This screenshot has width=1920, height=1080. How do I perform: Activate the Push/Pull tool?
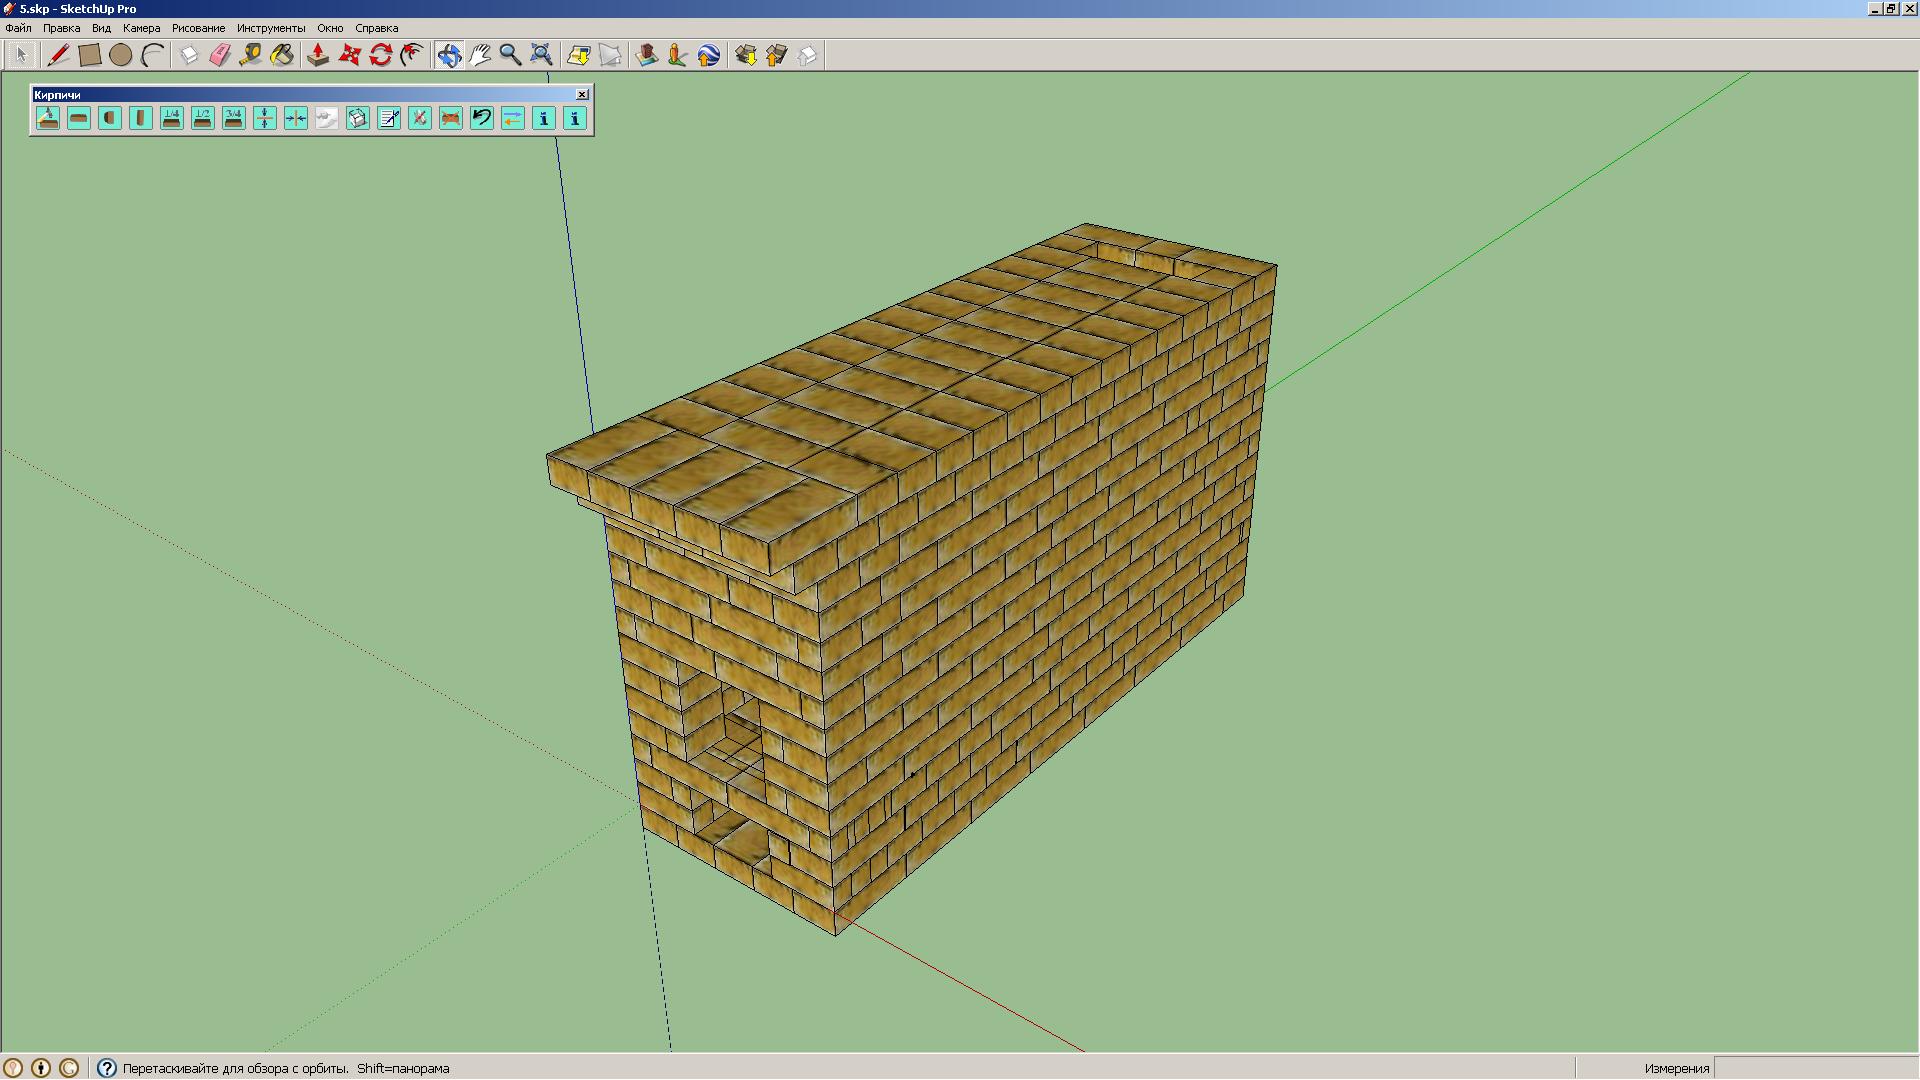(x=318, y=55)
